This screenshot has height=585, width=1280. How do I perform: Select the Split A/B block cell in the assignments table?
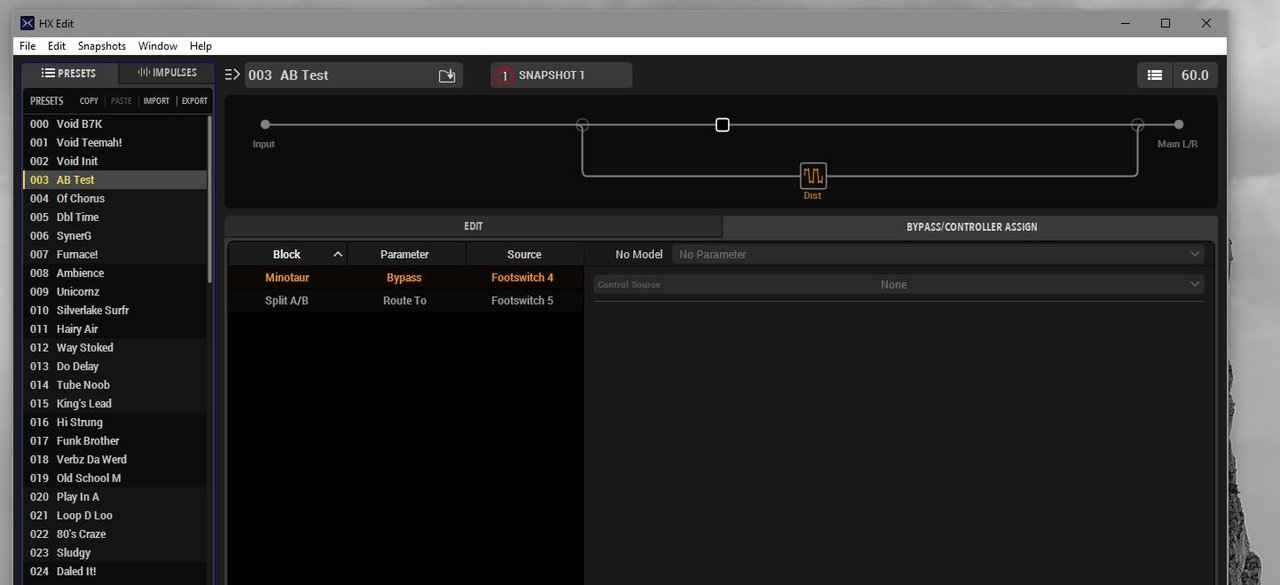(x=287, y=301)
